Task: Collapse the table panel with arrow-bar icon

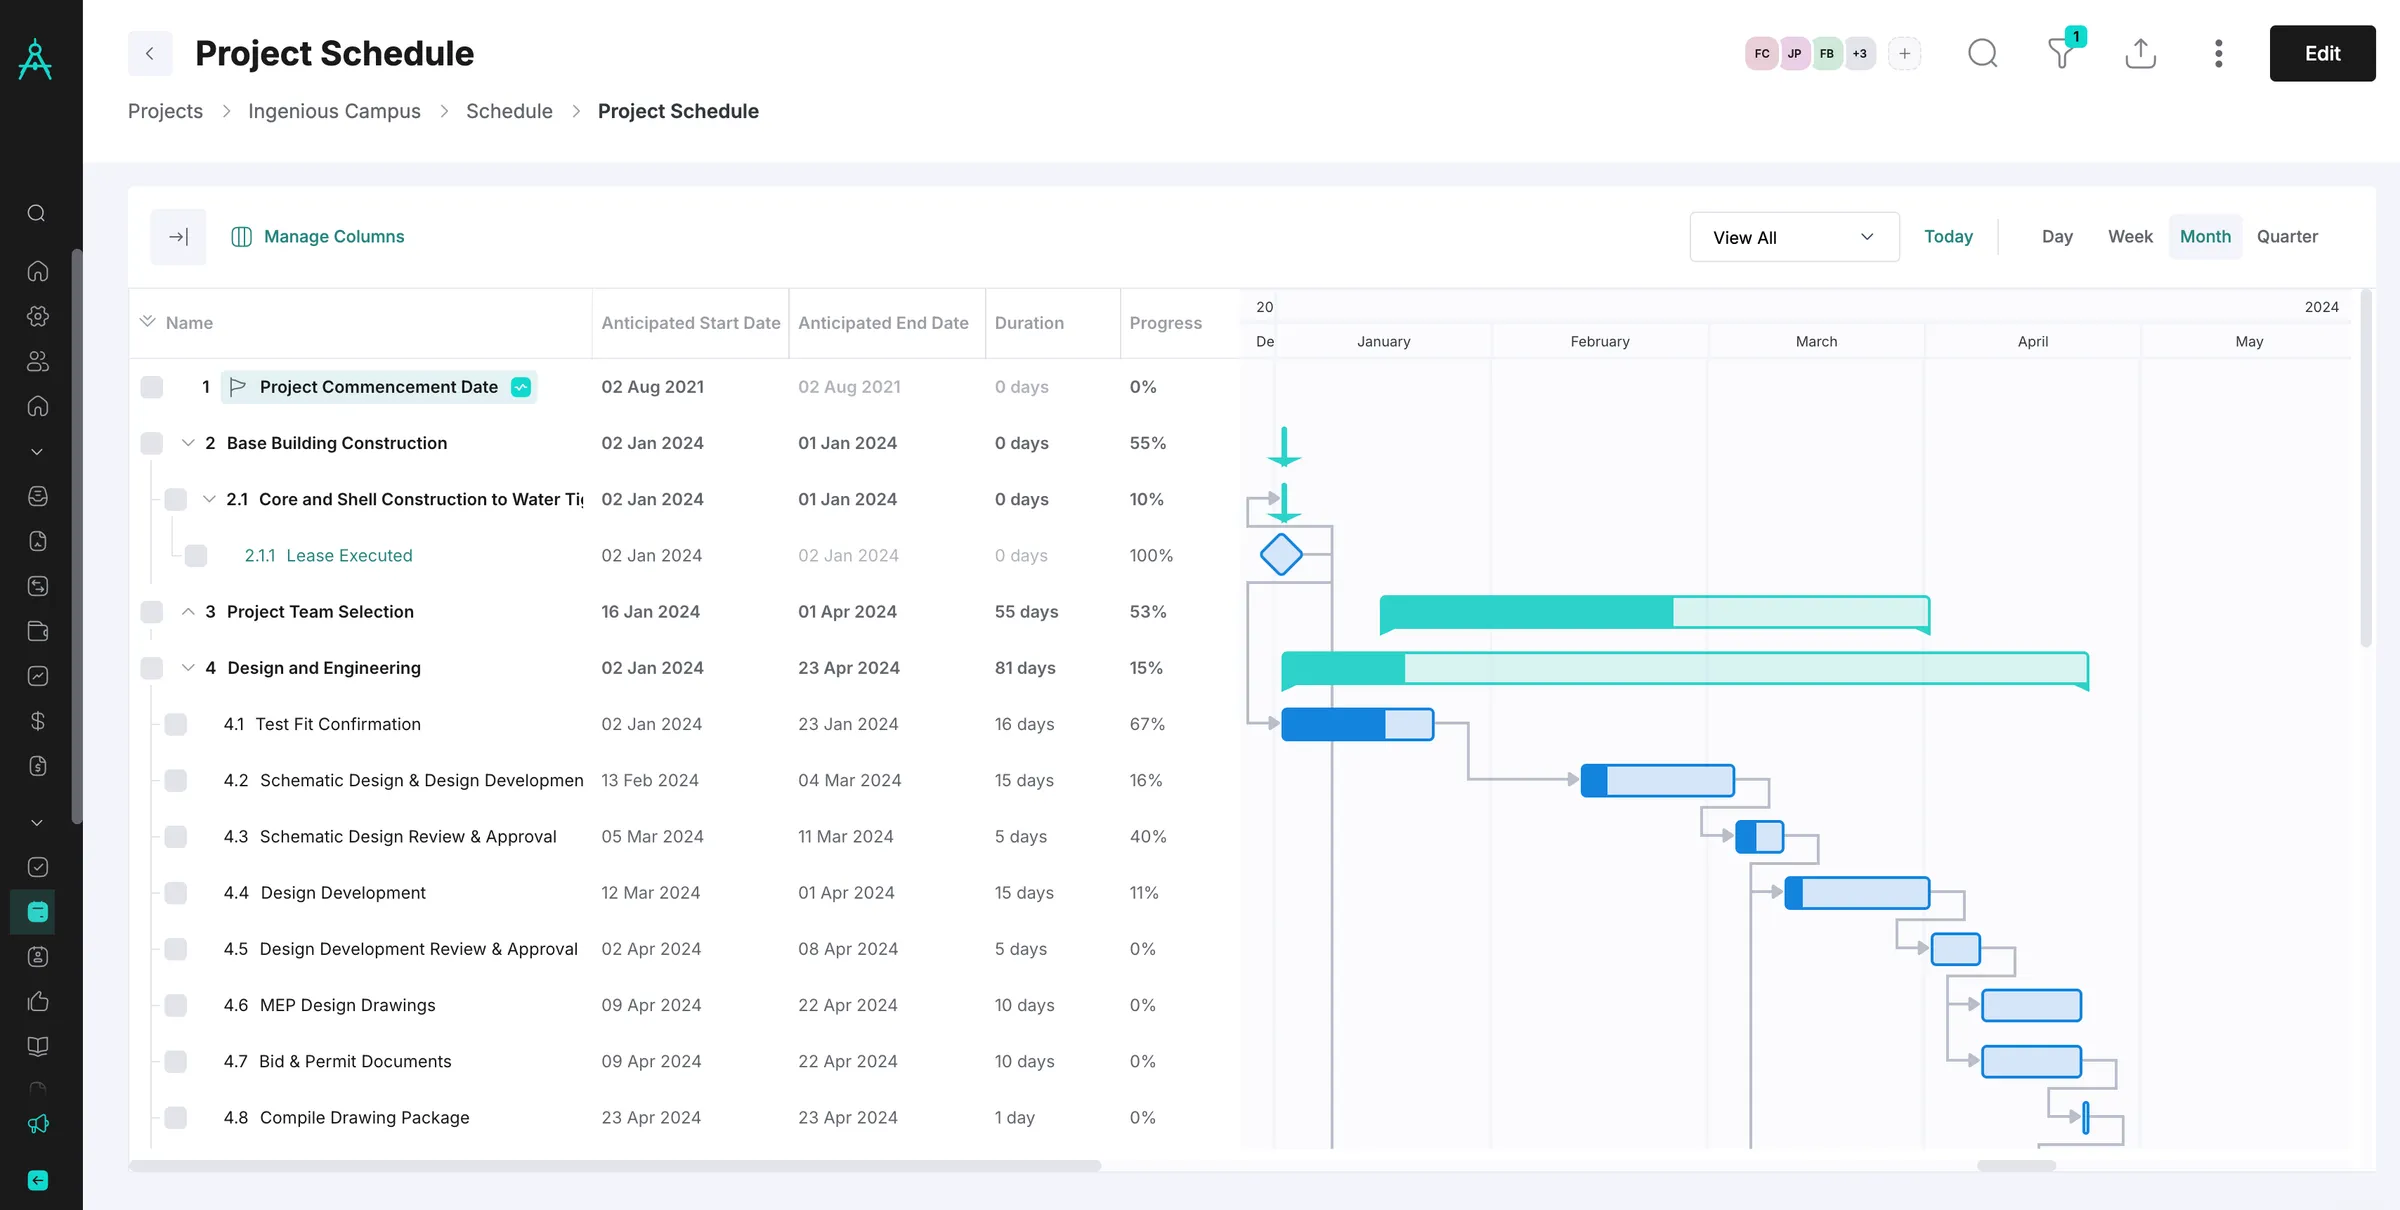Action: [x=178, y=237]
